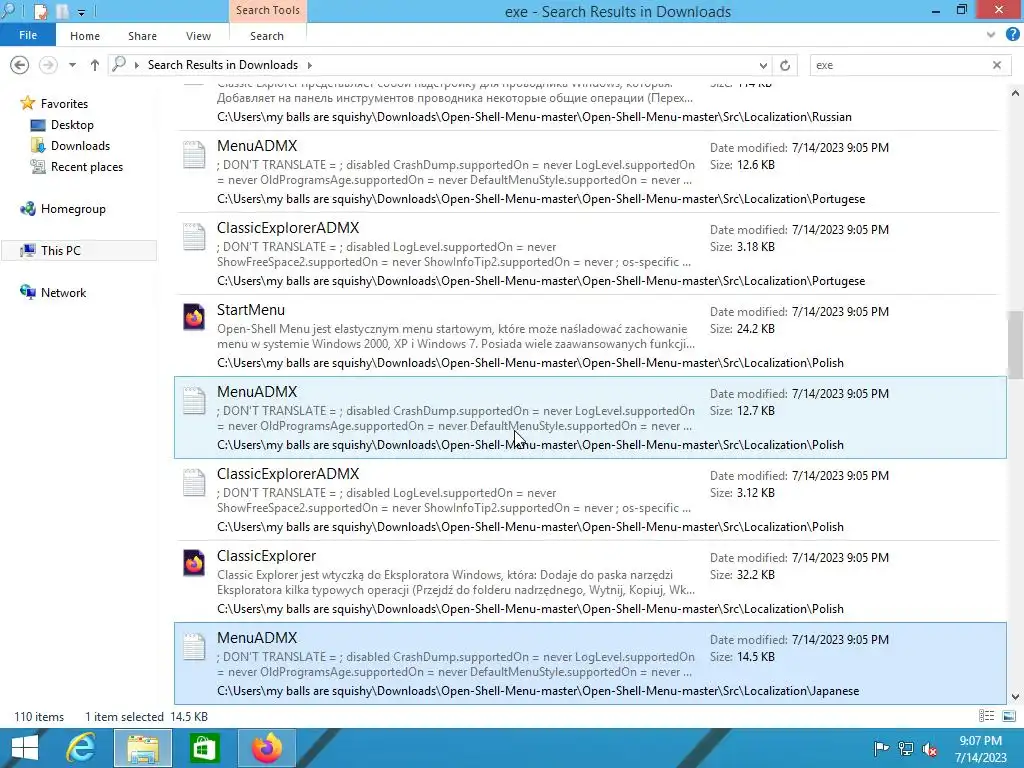
Task: Click the file icon of 3.18 KB ClassicExplorerADMX
Action: tap(194, 237)
